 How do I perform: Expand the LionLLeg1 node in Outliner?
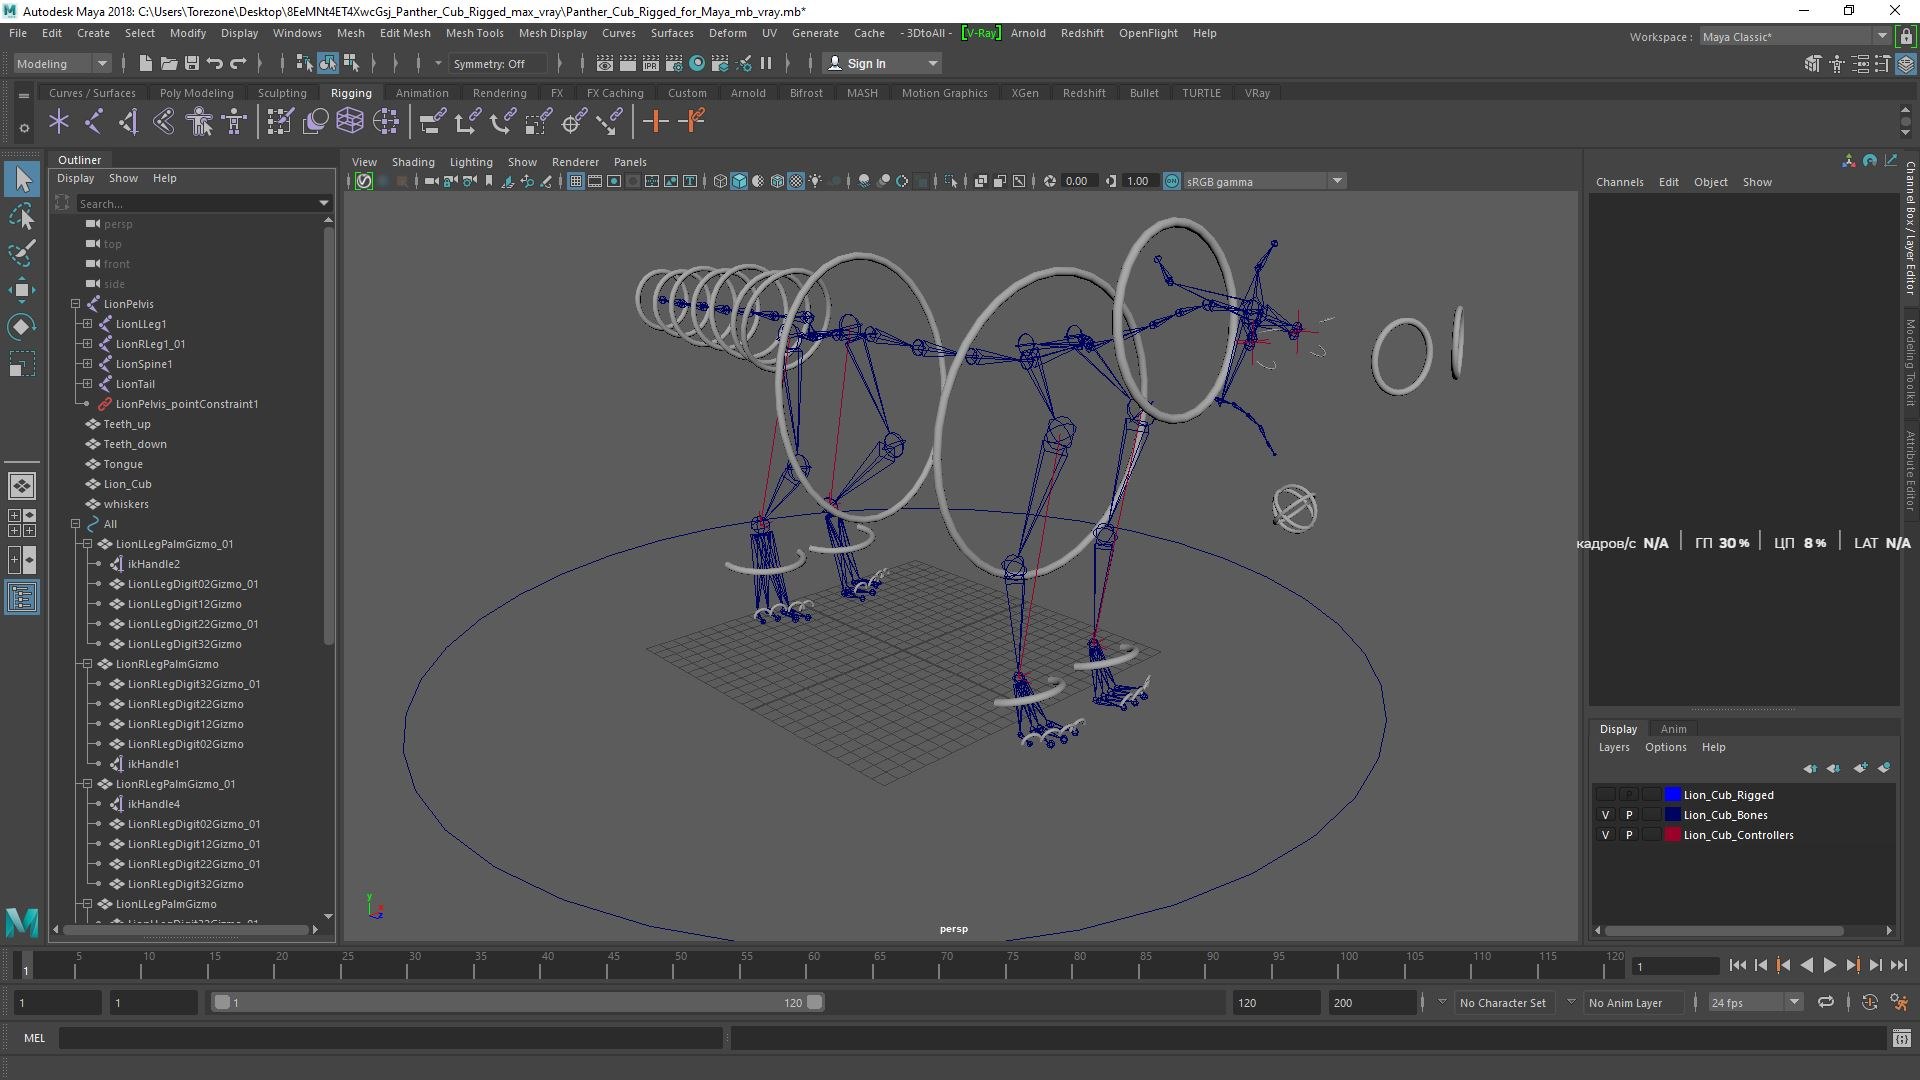(87, 324)
